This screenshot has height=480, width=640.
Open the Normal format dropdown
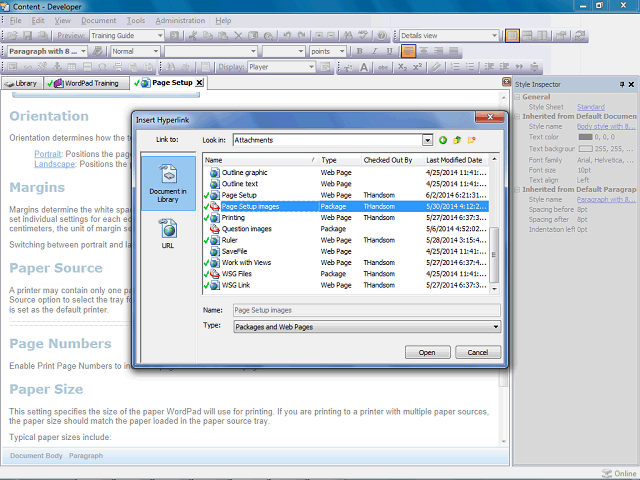tap(156, 51)
